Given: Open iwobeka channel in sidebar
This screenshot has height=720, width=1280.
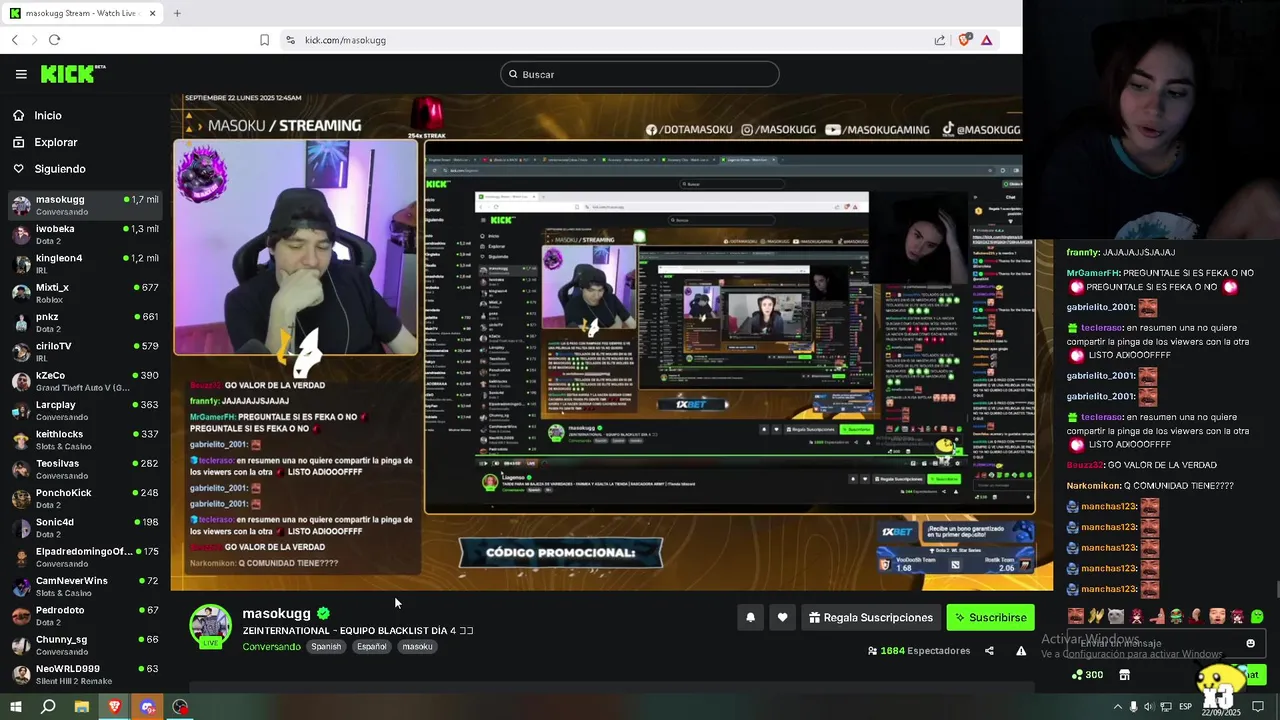Looking at the screenshot, I should 85,234.
